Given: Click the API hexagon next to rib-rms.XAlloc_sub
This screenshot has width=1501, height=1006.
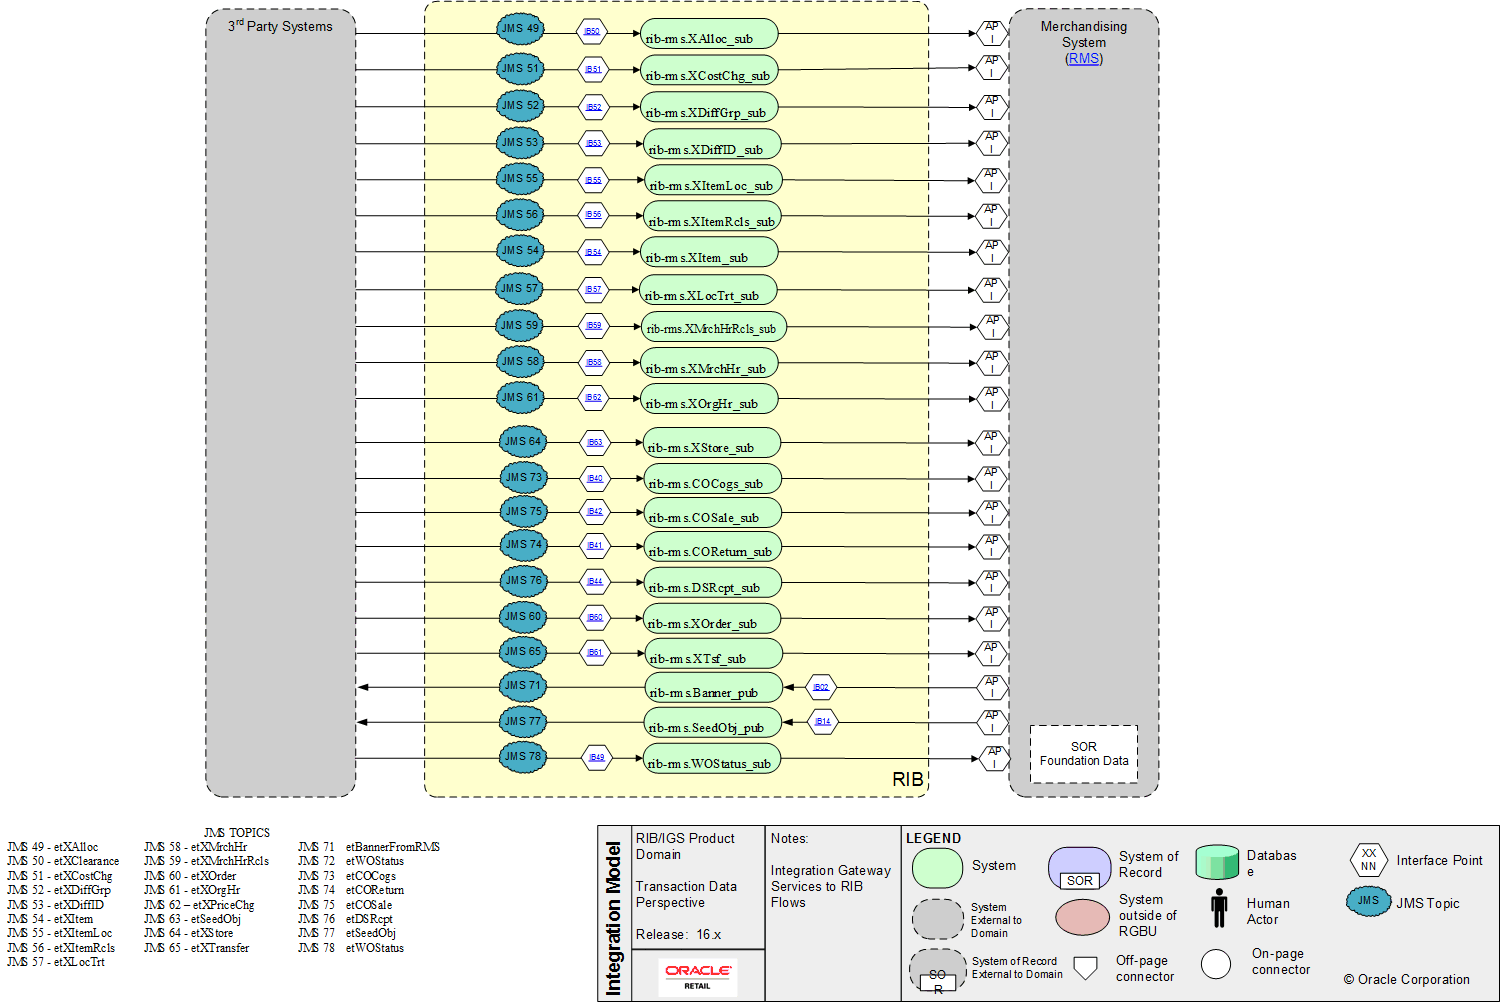Looking at the screenshot, I should 992,33.
